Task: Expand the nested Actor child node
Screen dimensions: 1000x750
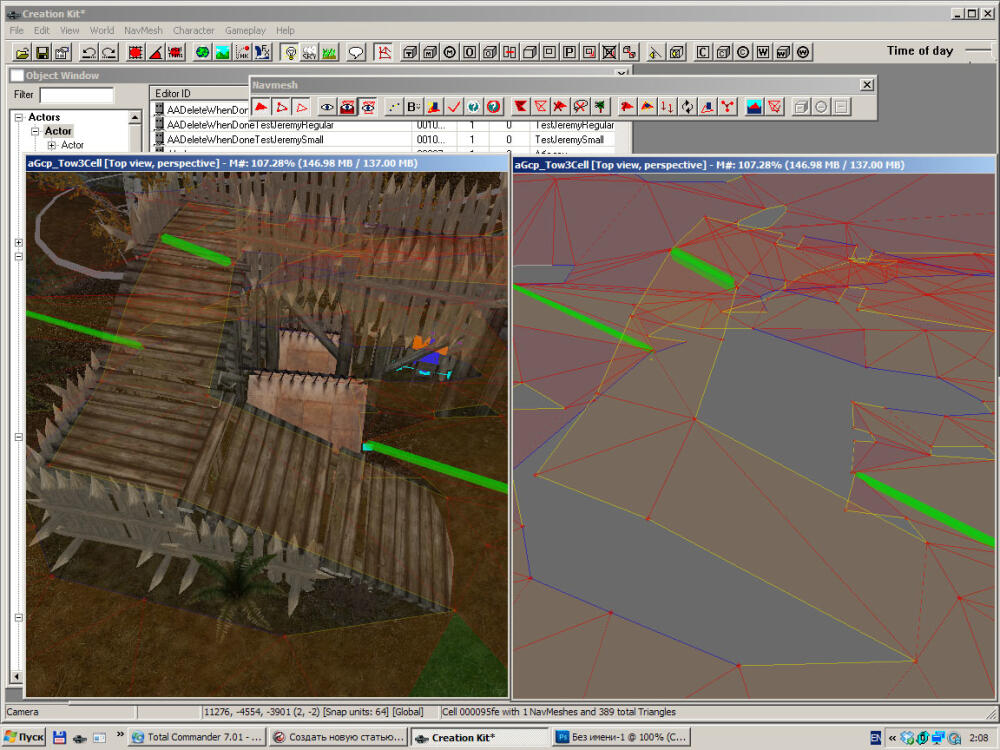Action: [x=52, y=145]
